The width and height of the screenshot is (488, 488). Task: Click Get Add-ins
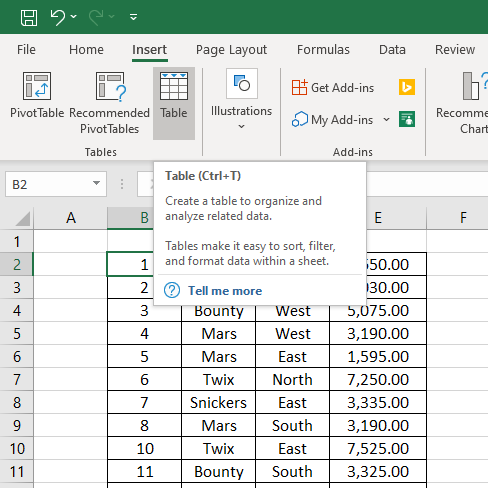332,88
